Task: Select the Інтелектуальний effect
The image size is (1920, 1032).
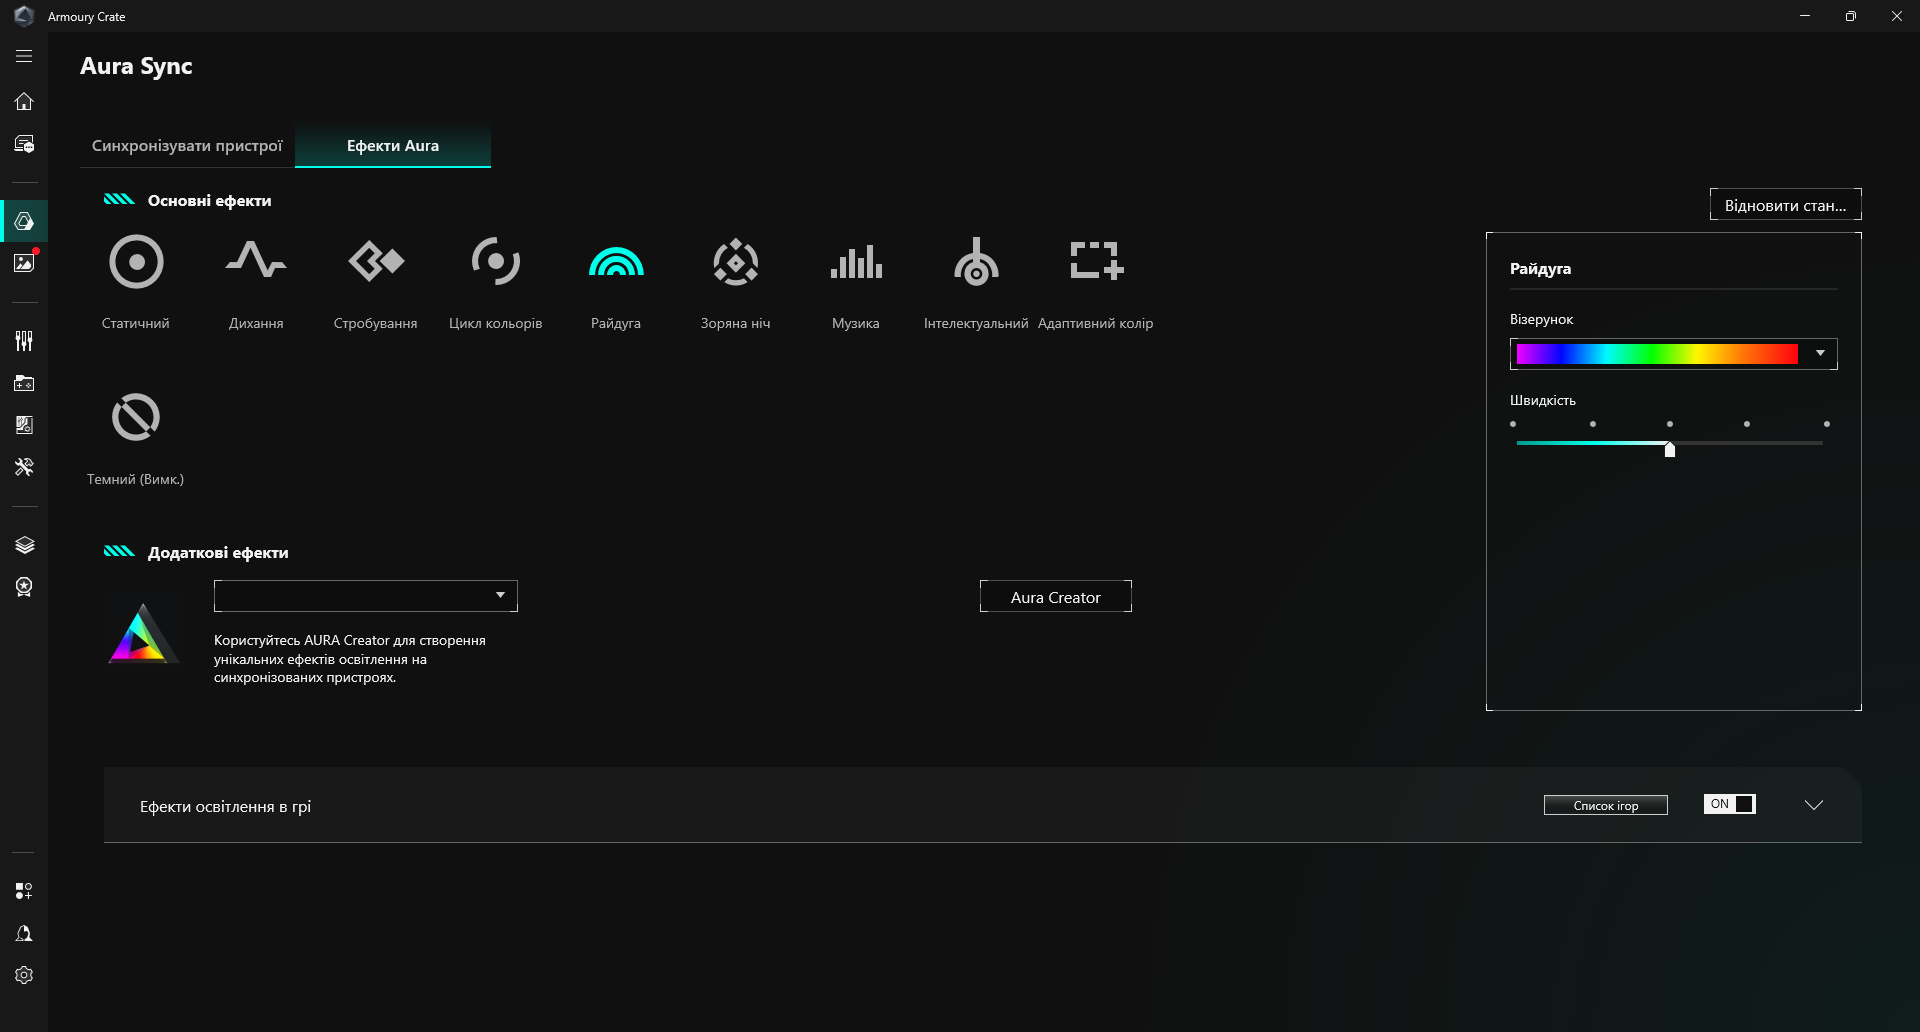Action: tap(976, 282)
